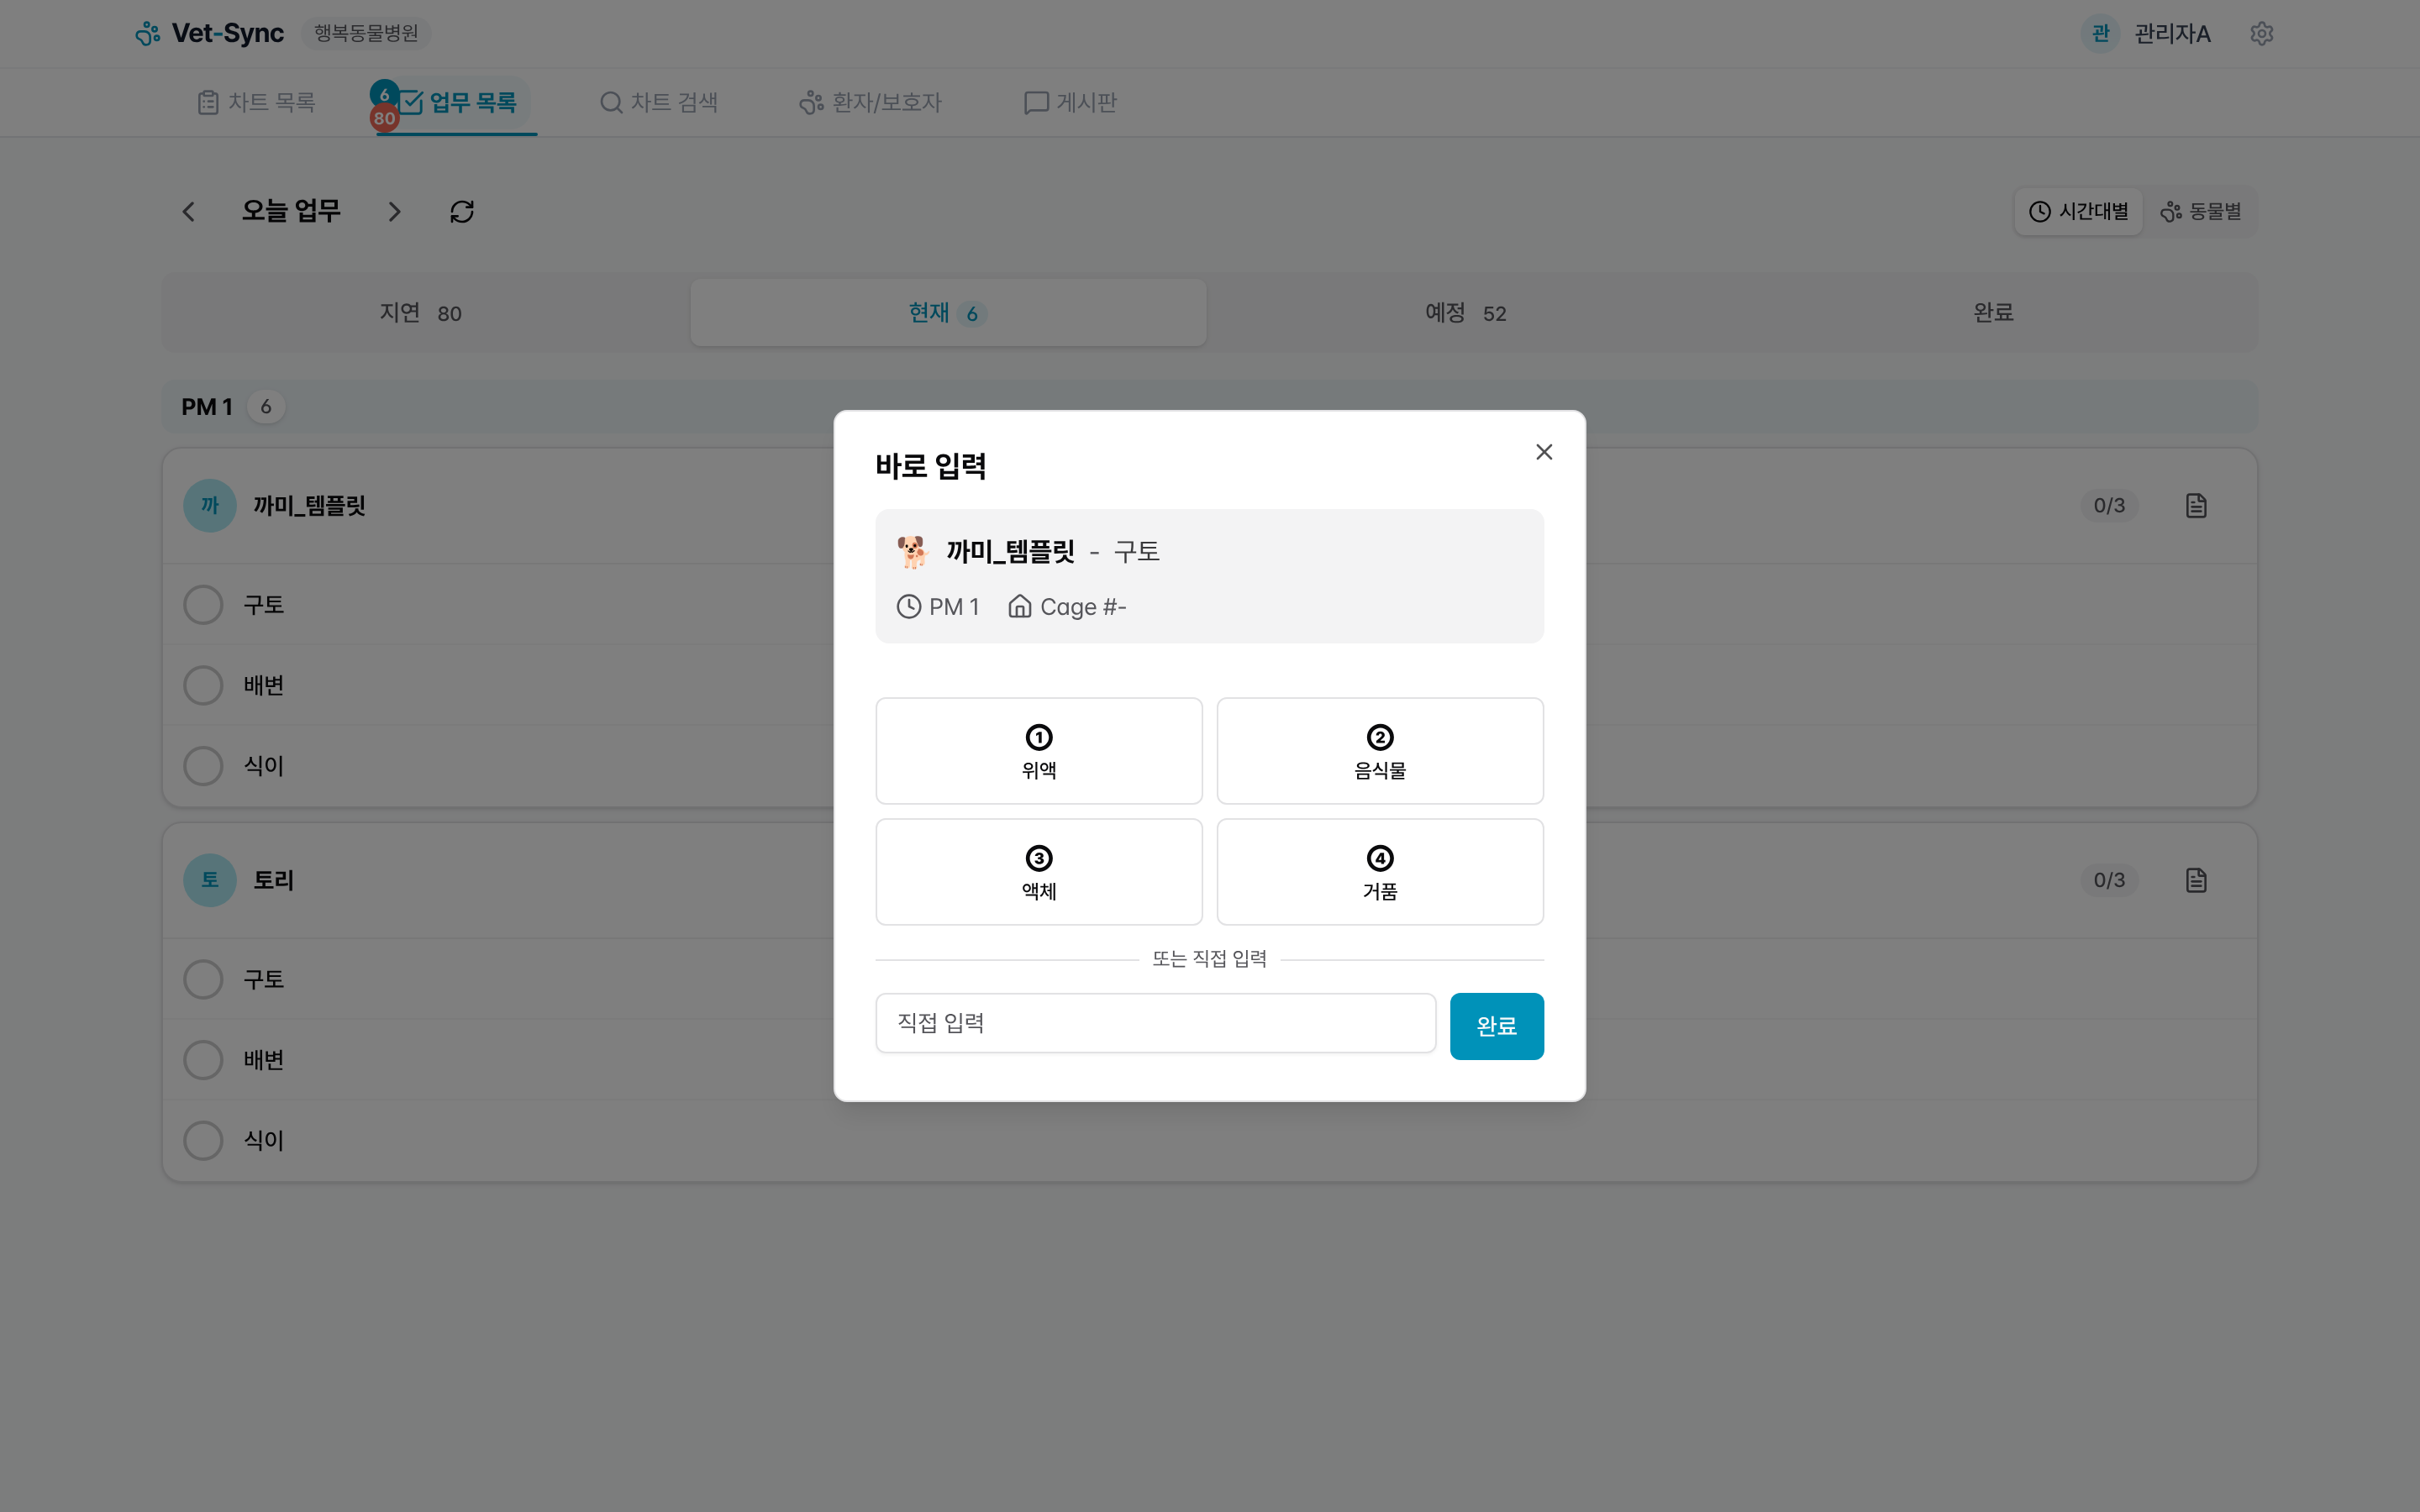This screenshot has width=2420, height=1512.
Task: Go to next day with right chevron
Action: tap(394, 211)
